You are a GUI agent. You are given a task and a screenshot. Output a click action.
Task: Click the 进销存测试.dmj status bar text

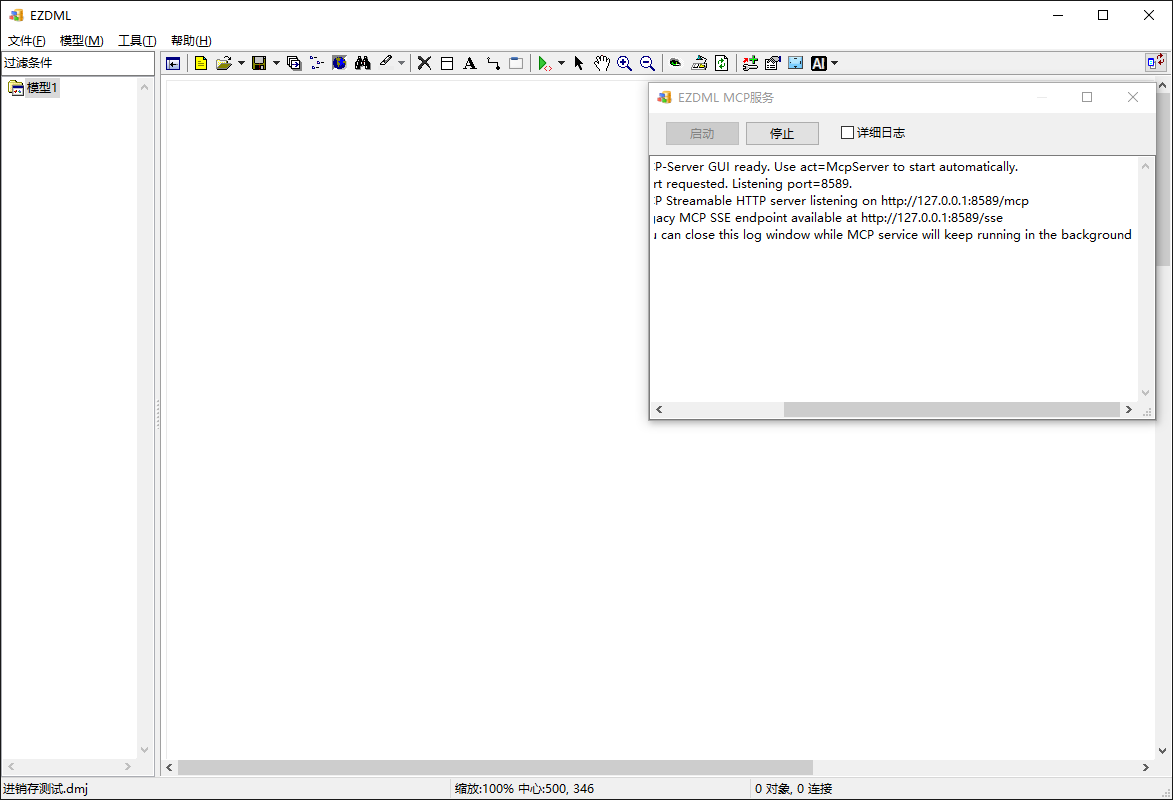[46, 788]
